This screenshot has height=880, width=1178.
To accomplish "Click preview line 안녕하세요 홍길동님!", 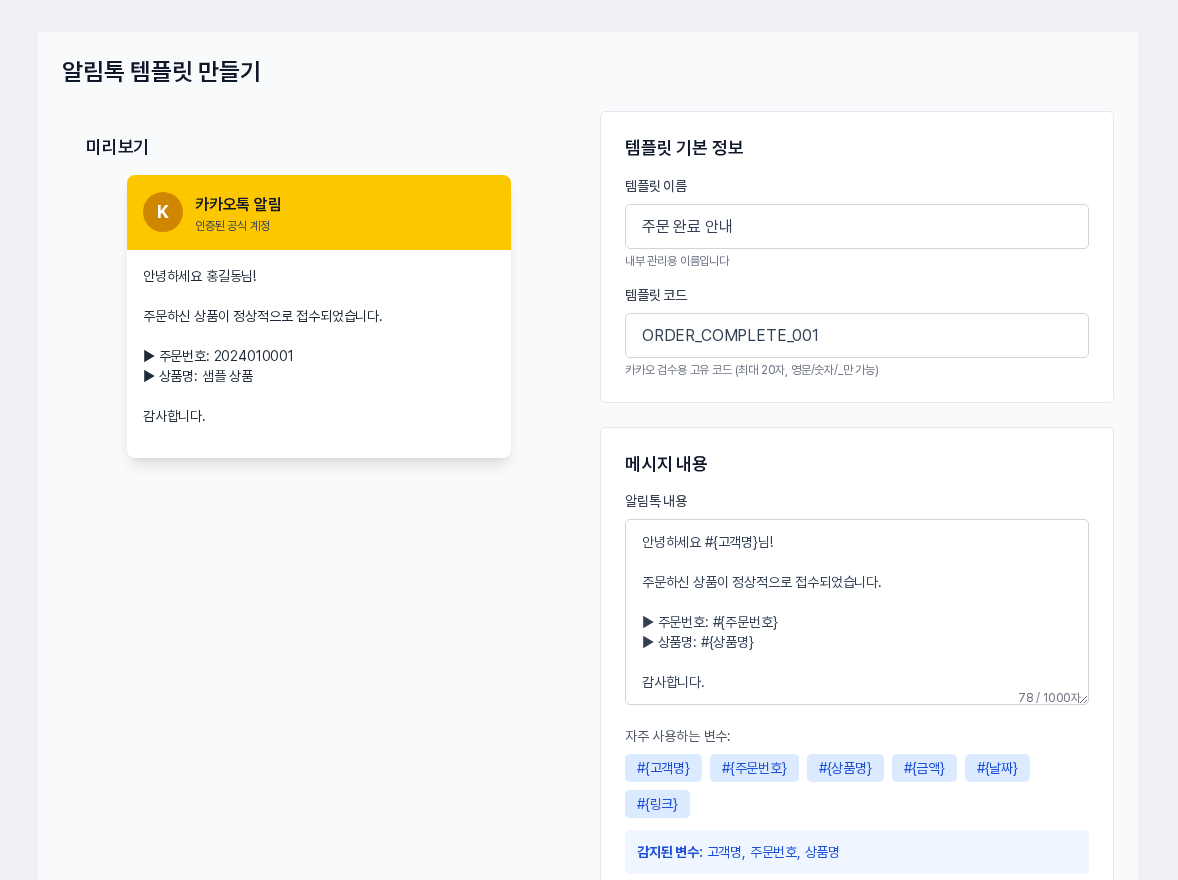I will [200, 276].
